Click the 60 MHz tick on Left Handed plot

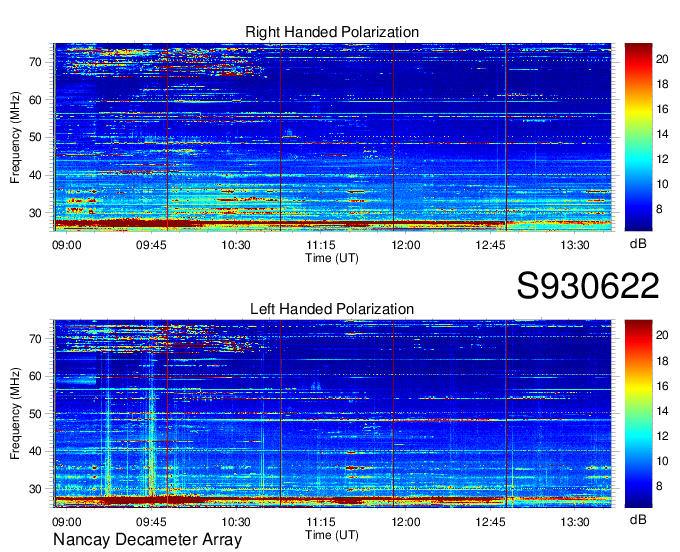36,377
